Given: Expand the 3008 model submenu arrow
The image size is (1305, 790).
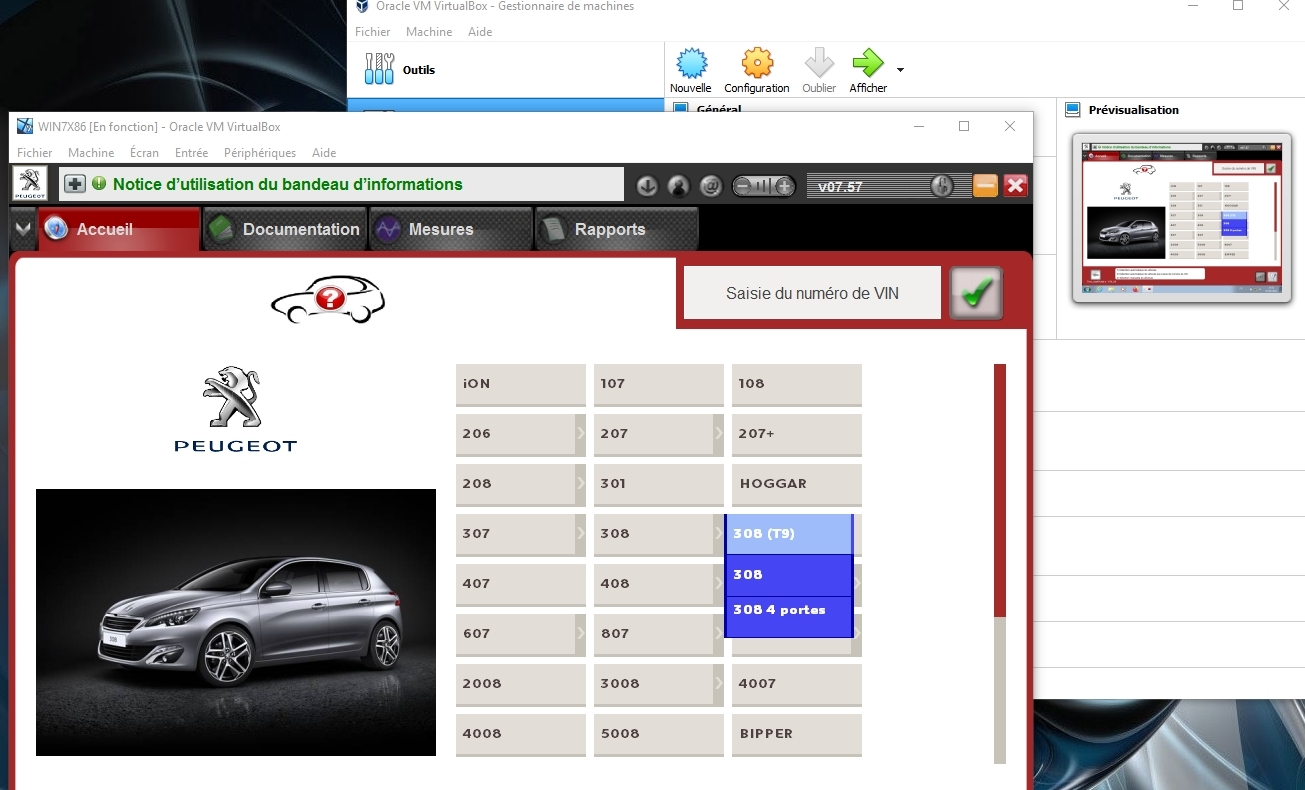Looking at the screenshot, I should [x=718, y=683].
